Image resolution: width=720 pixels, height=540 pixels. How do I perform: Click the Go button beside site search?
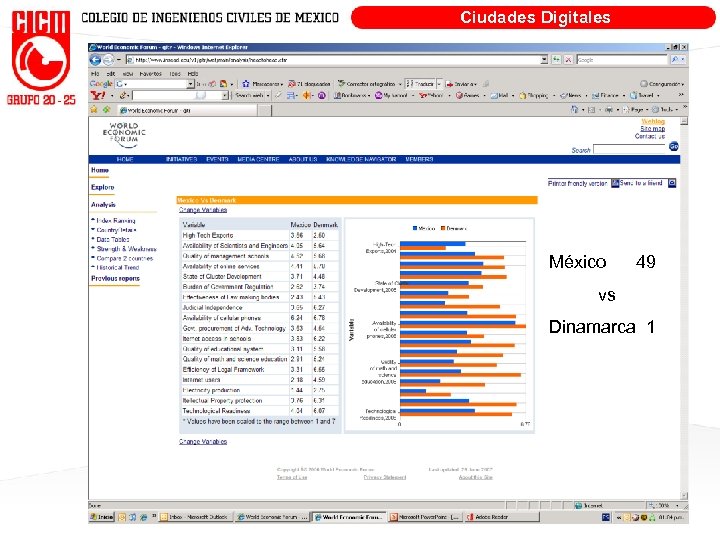(674, 146)
